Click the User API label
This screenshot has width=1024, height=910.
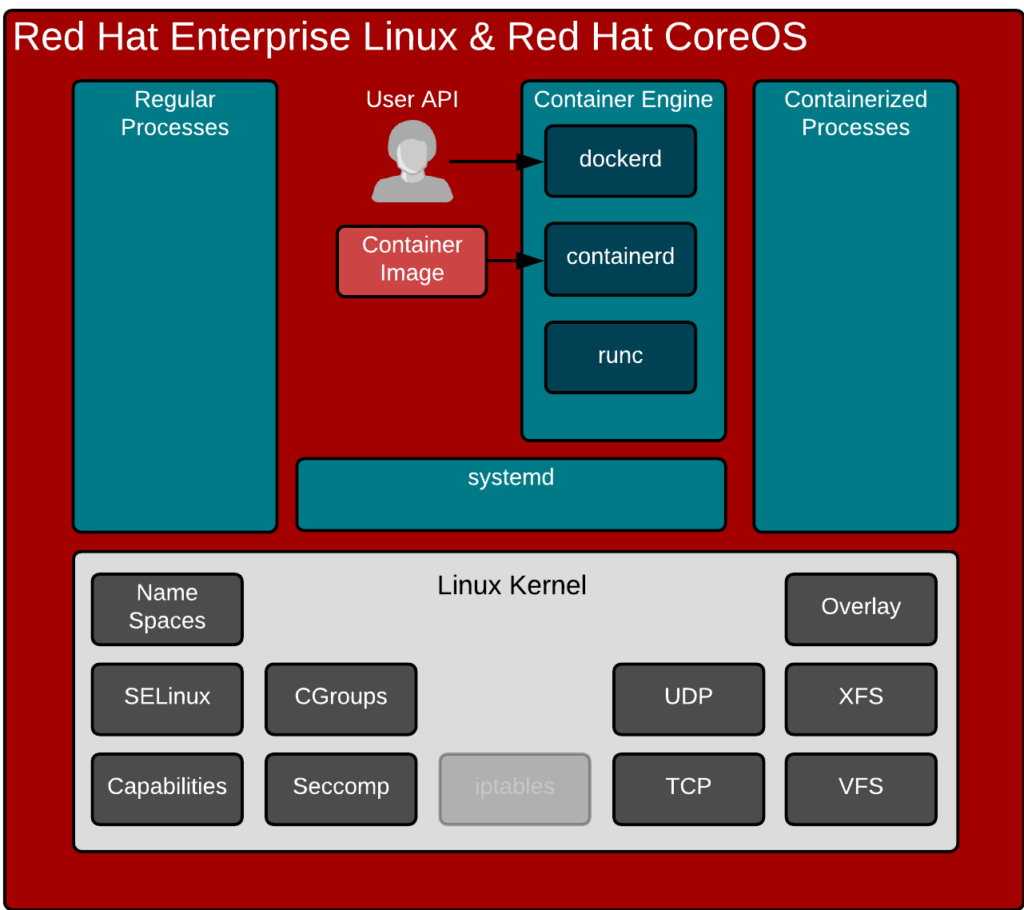[412, 99]
